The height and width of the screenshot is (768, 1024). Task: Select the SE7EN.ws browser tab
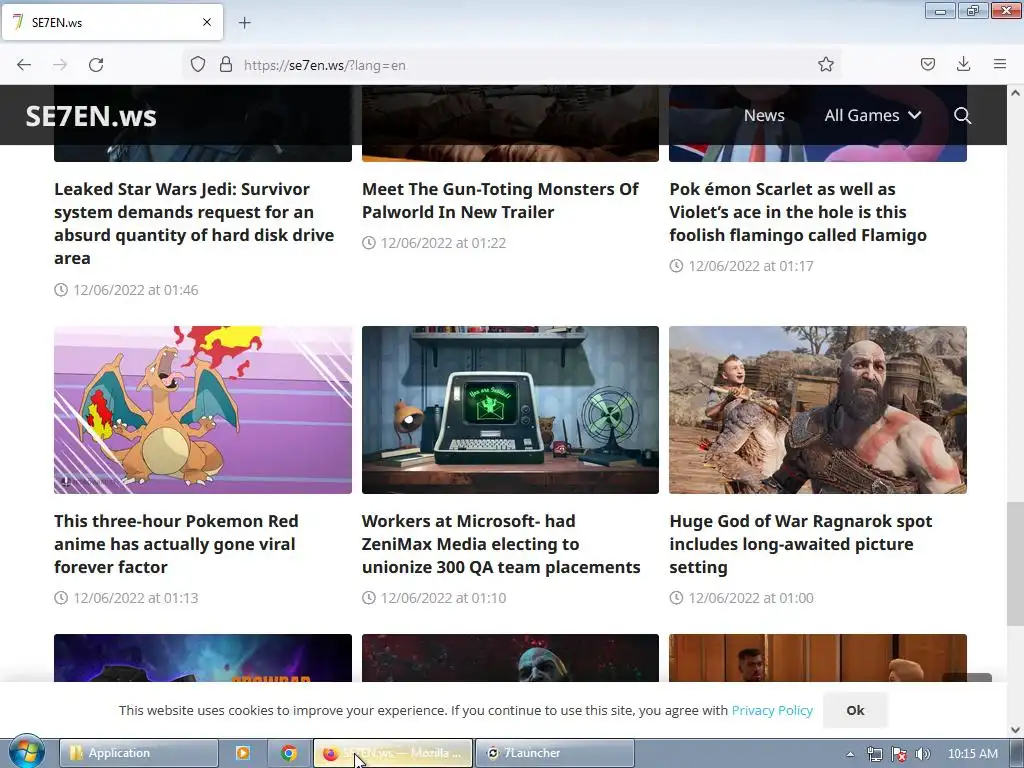(x=112, y=22)
